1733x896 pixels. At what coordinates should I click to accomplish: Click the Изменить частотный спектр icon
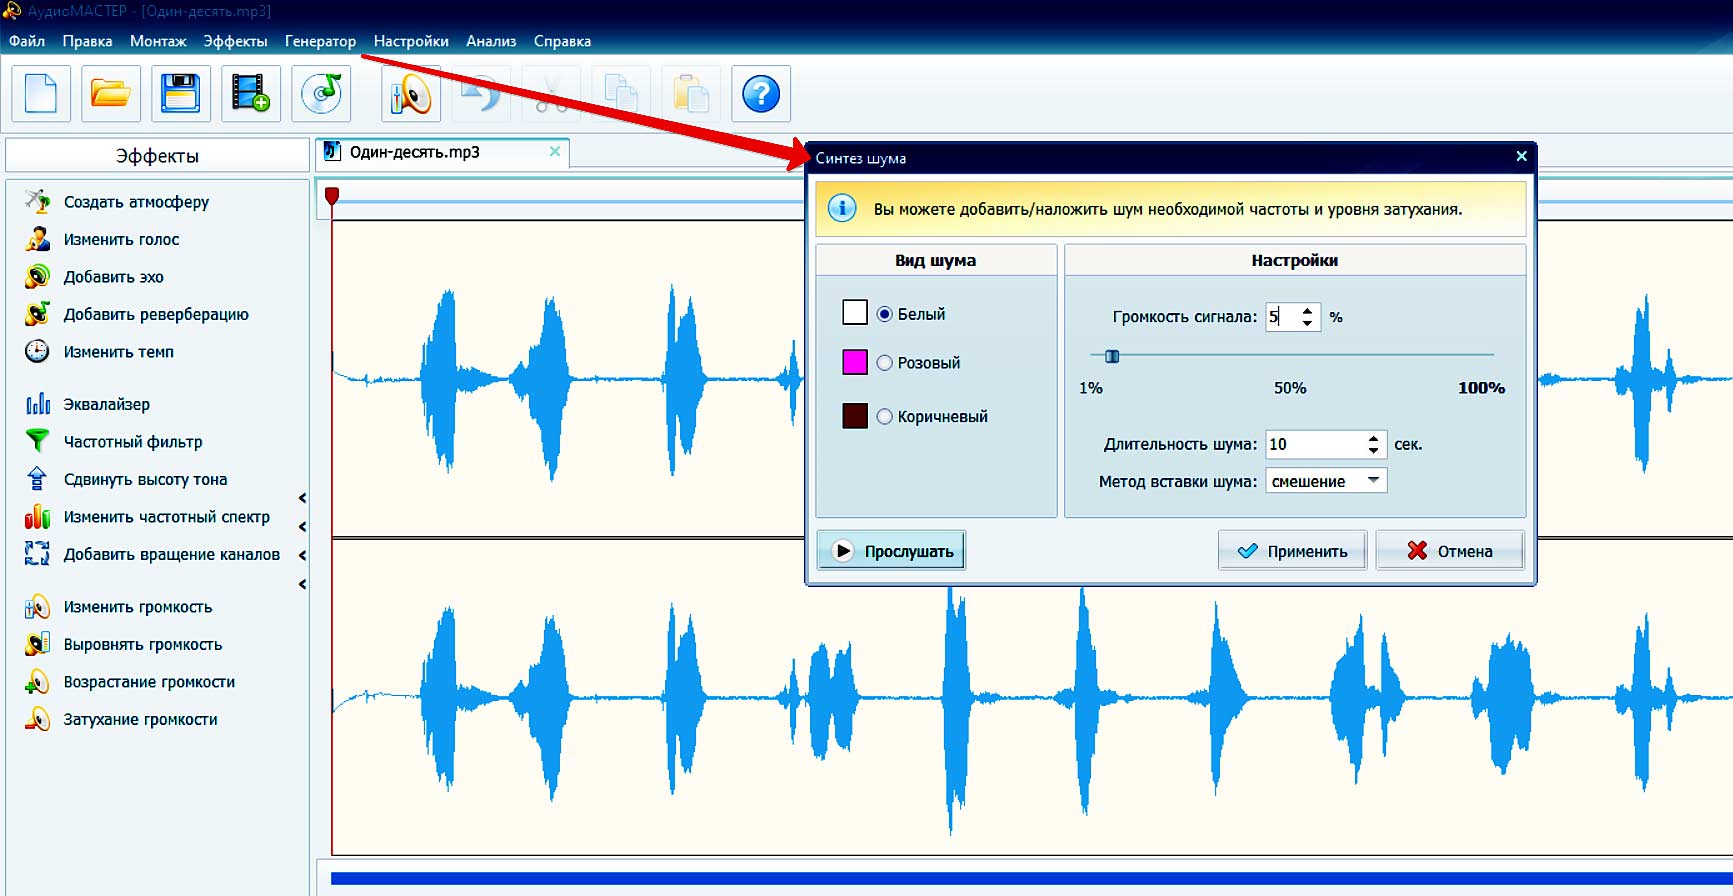pyautogui.click(x=37, y=517)
